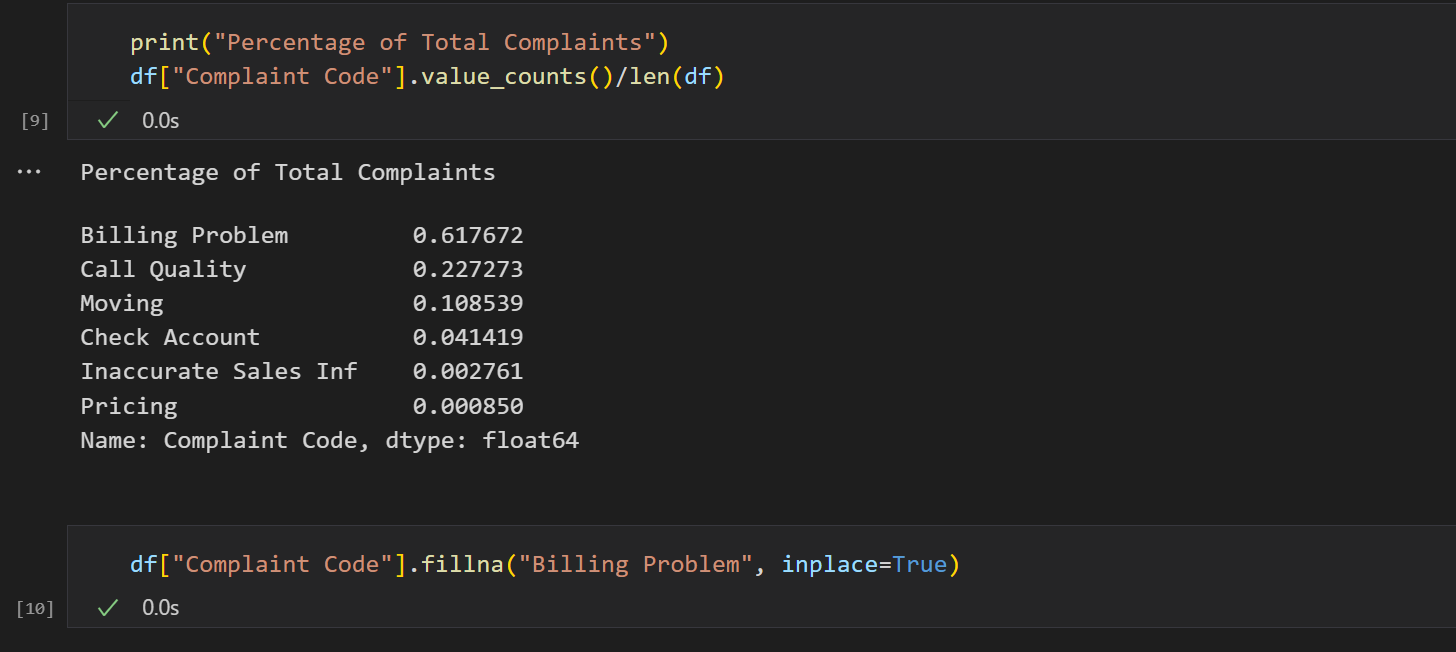Image resolution: width=1456 pixels, height=652 pixels.
Task: Click the green checkmark on cell 9
Action: tap(106, 120)
